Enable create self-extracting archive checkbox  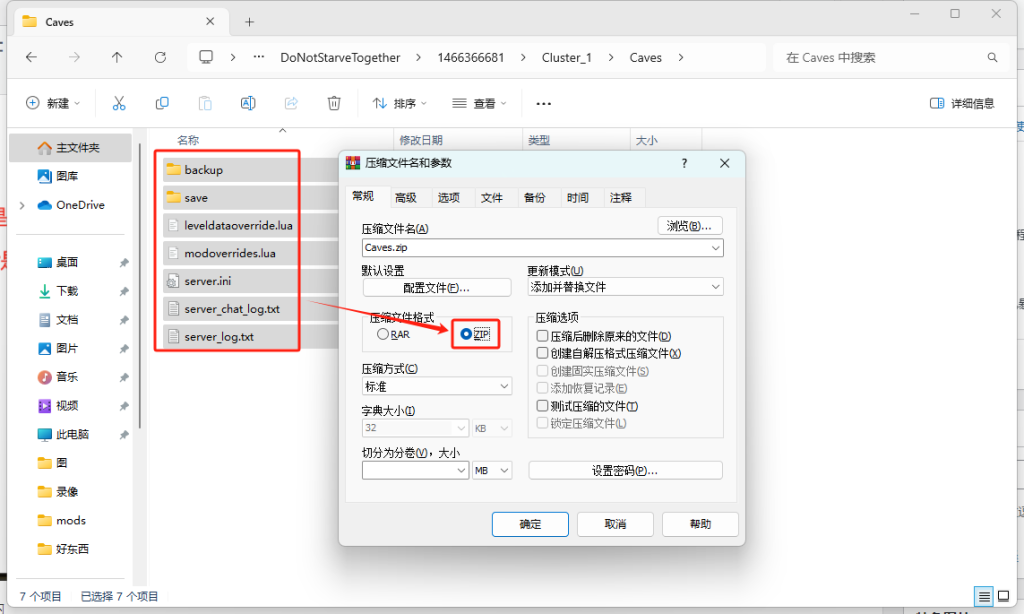coord(542,353)
